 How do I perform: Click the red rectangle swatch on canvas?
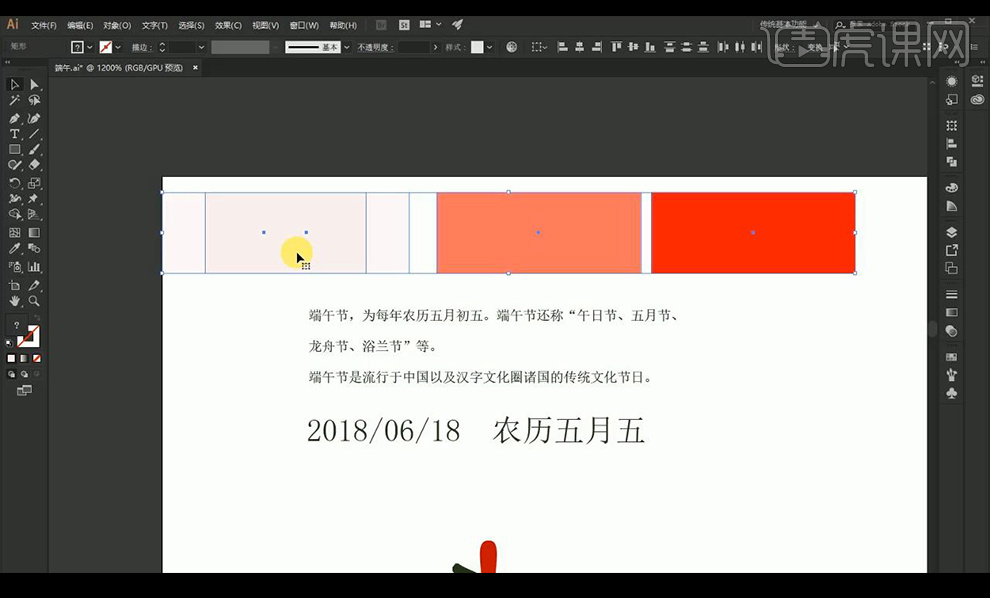[x=753, y=232]
